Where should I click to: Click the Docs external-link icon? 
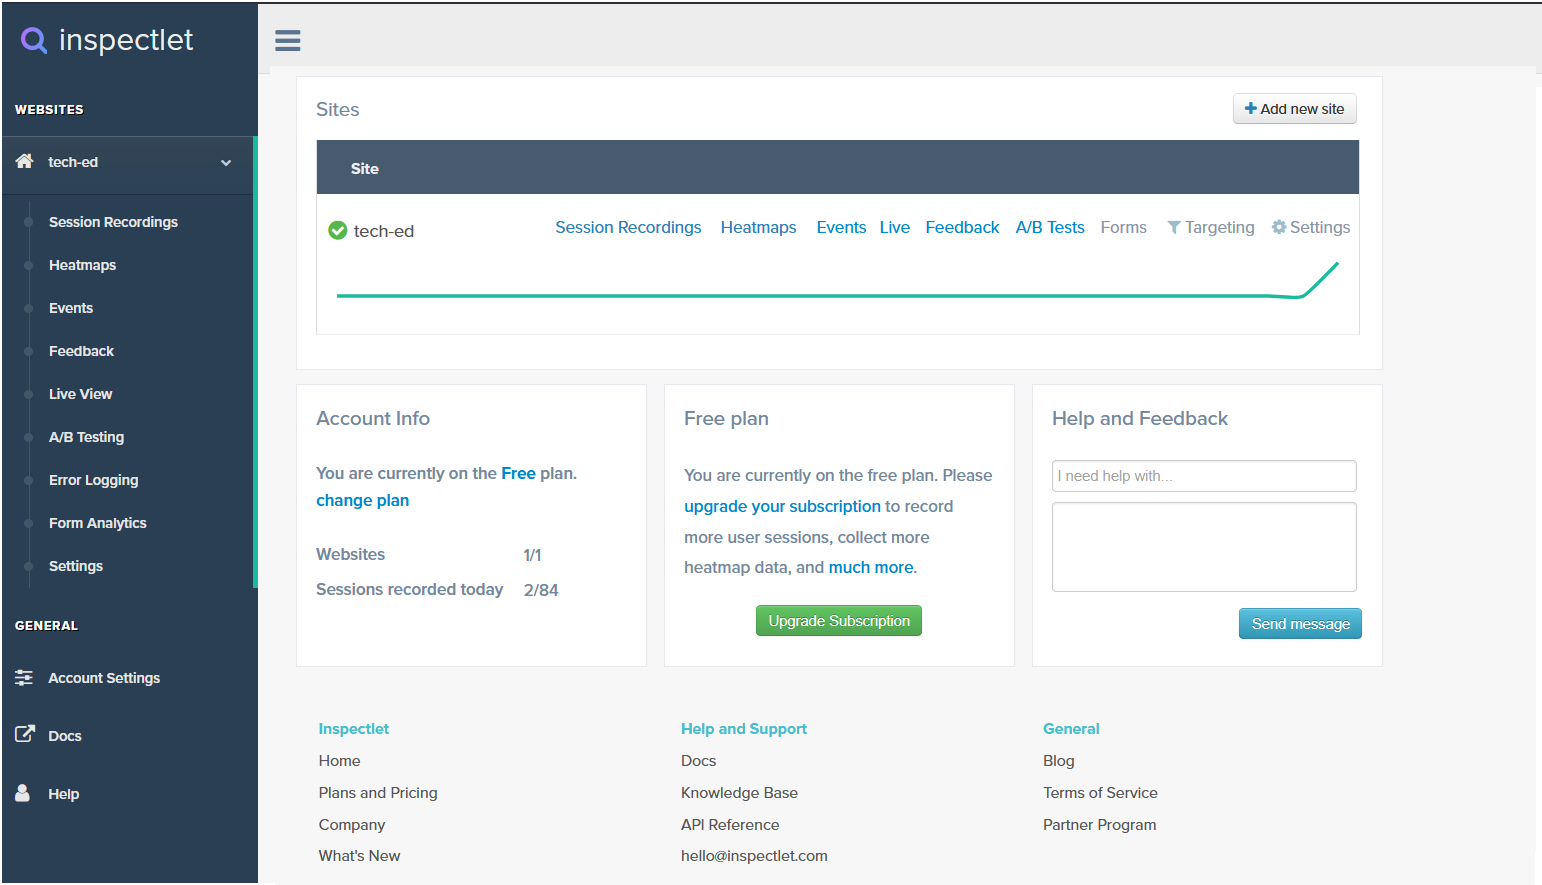pos(24,735)
